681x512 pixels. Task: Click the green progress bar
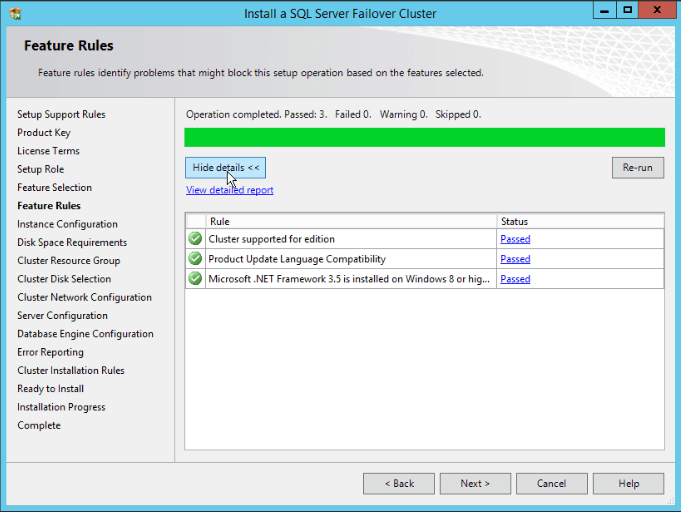424,137
